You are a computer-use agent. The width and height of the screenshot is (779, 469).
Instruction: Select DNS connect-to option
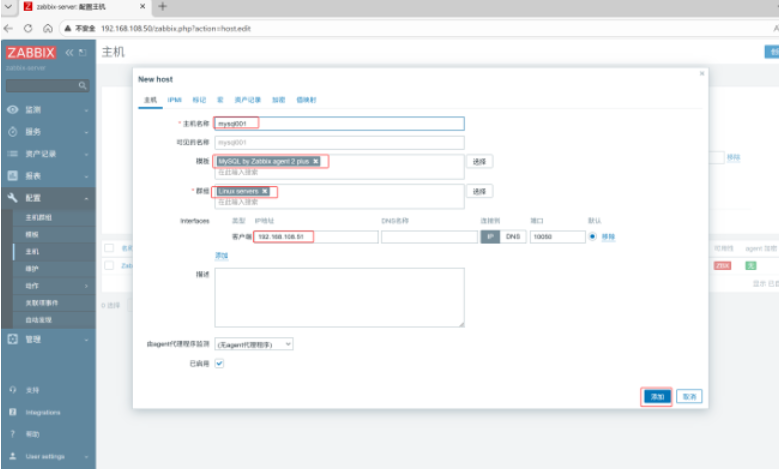[513, 236]
